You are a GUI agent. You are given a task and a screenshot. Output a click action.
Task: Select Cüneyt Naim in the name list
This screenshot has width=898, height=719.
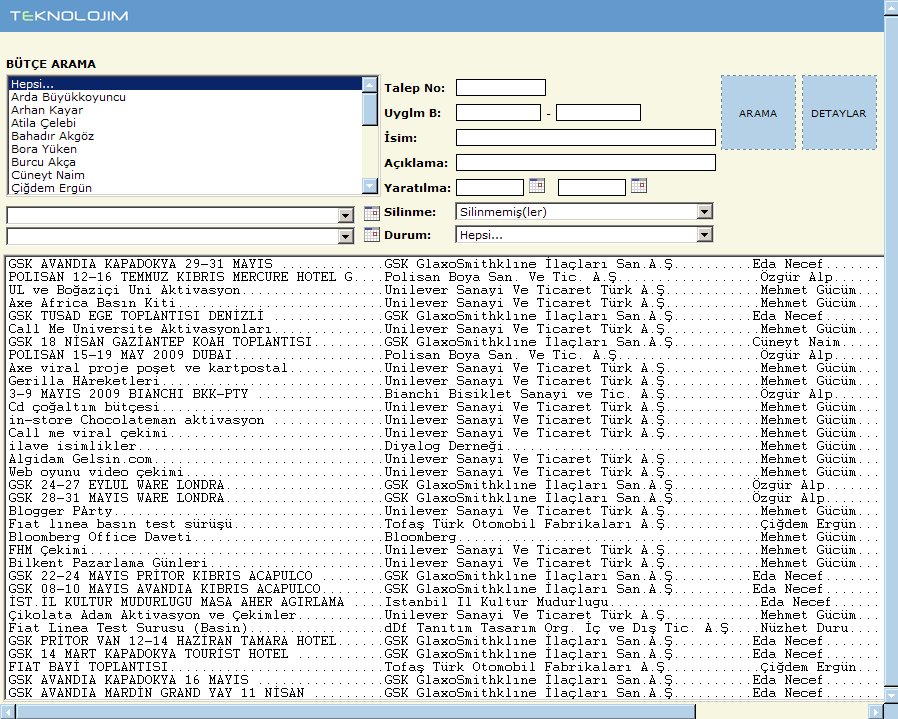point(186,175)
